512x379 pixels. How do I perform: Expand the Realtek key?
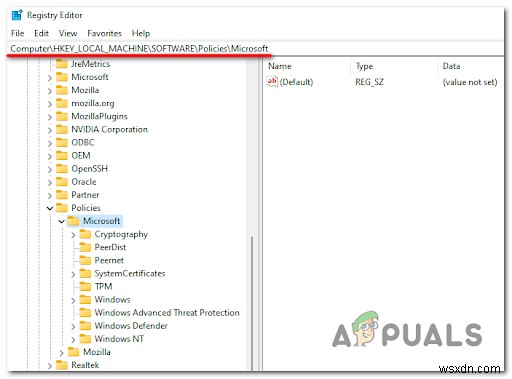click(50, 366)
